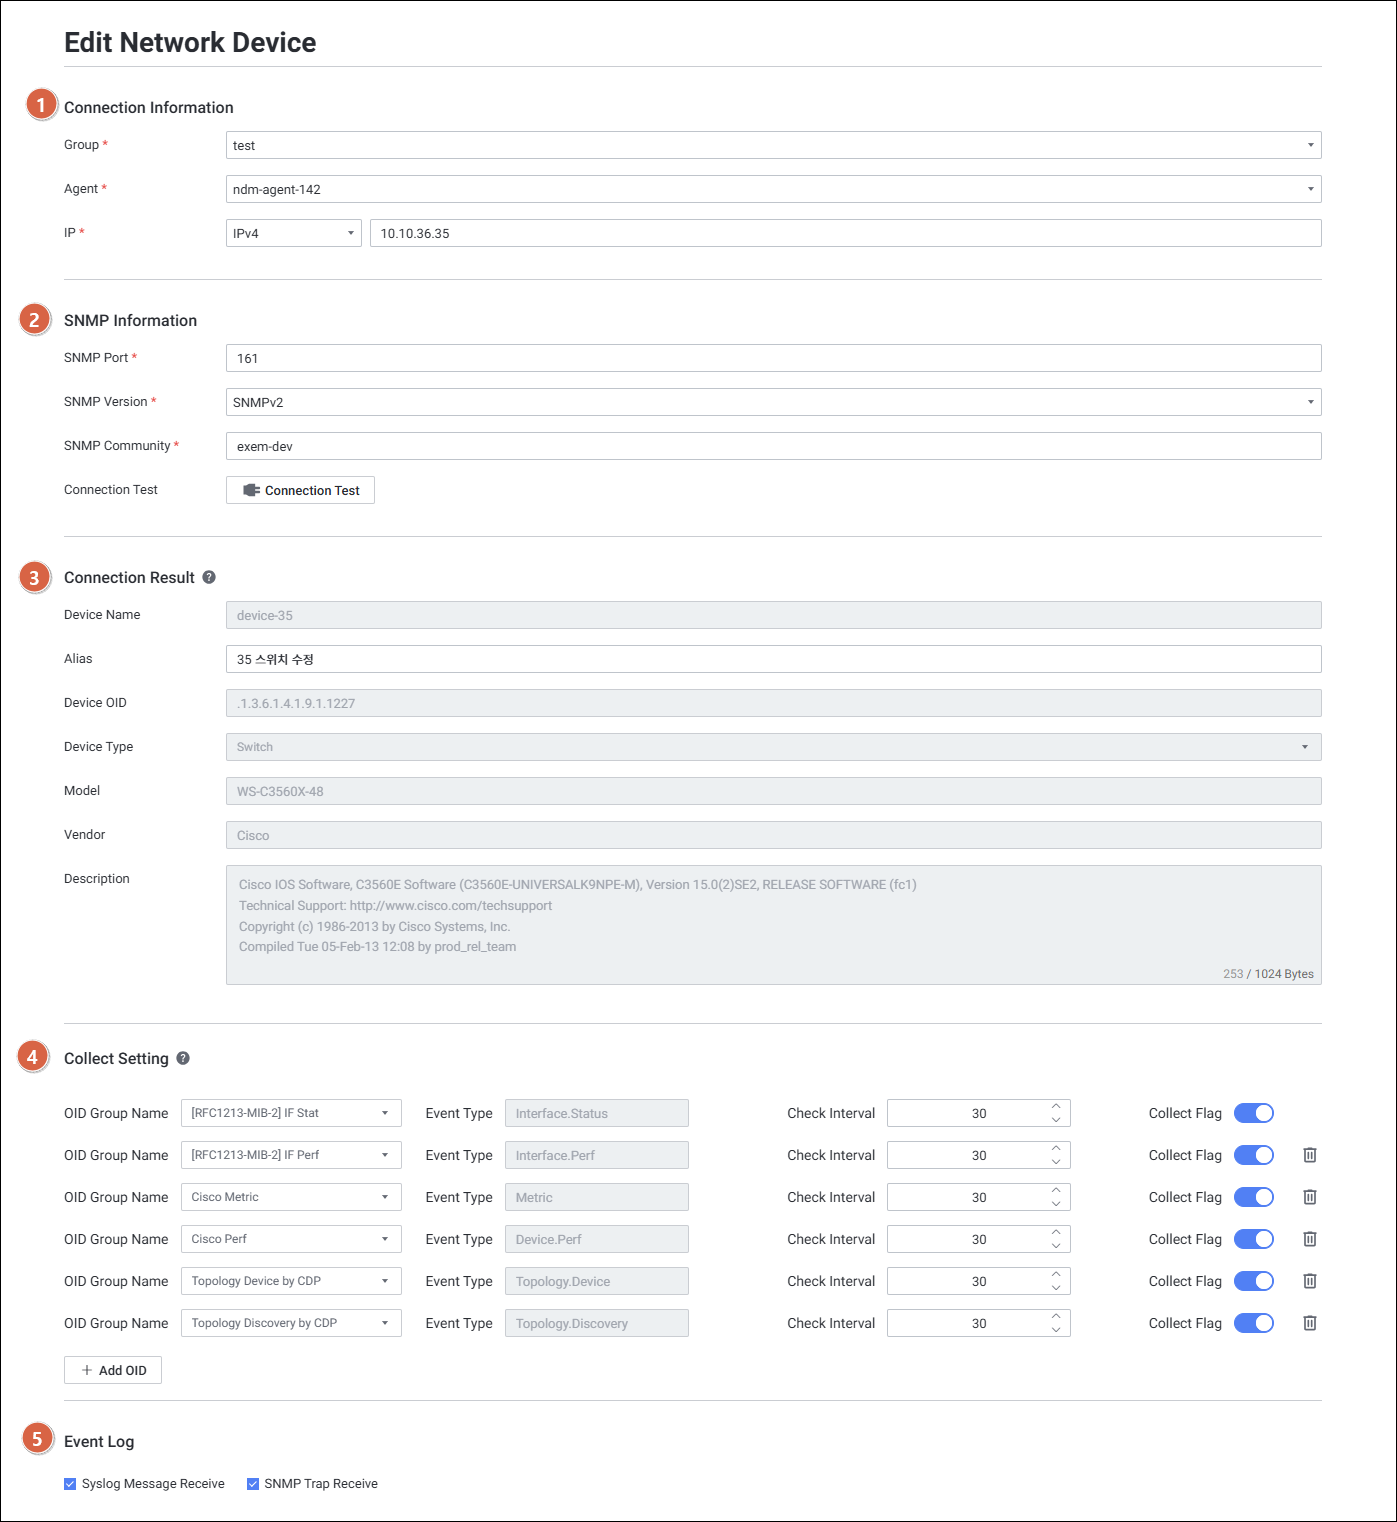Open the IPv4 protocol dropdown
The image size is (1397, 1522).
[293, 233]
